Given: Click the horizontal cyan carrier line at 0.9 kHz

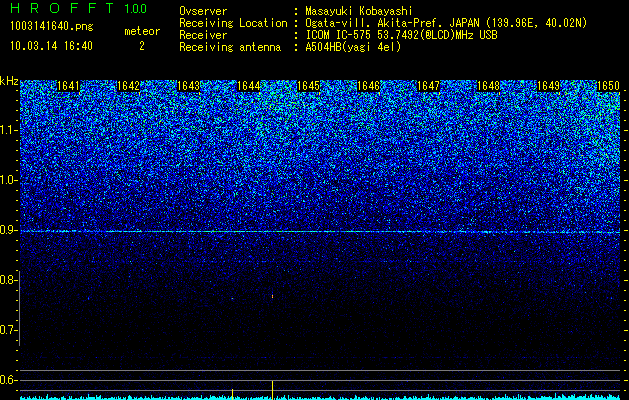Looking at the screenshot, I should point(320,231).
